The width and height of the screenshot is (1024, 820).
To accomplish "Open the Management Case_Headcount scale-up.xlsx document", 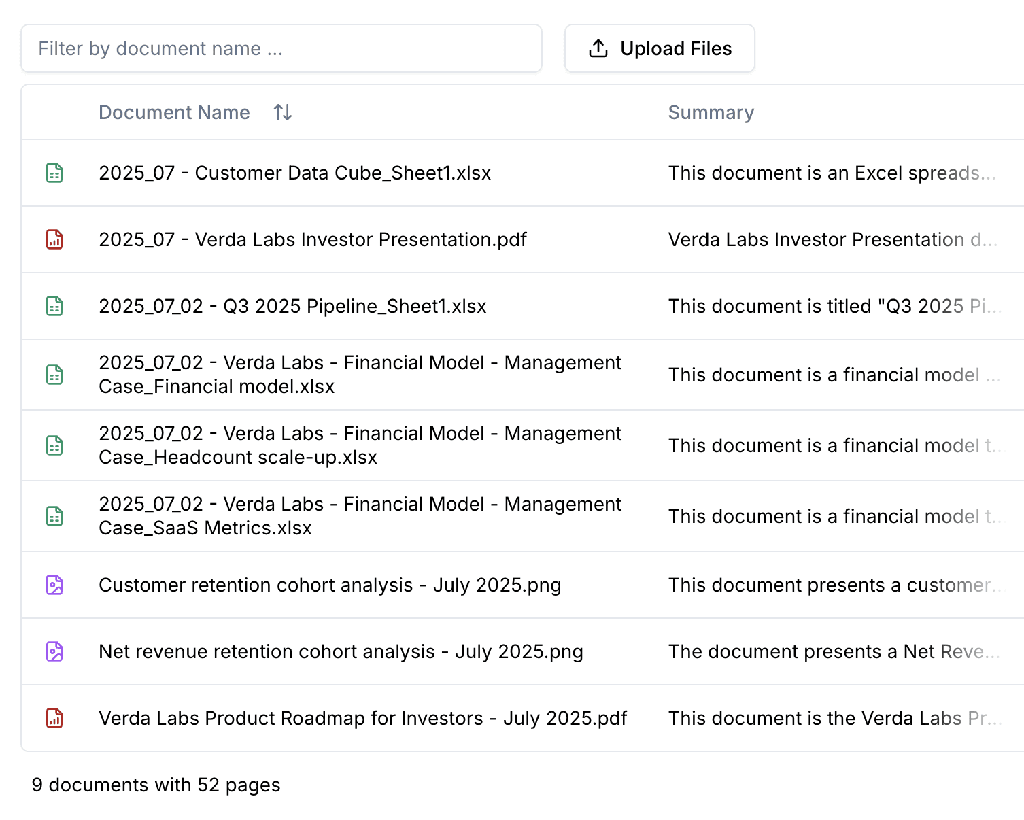I will coord(360,445).
